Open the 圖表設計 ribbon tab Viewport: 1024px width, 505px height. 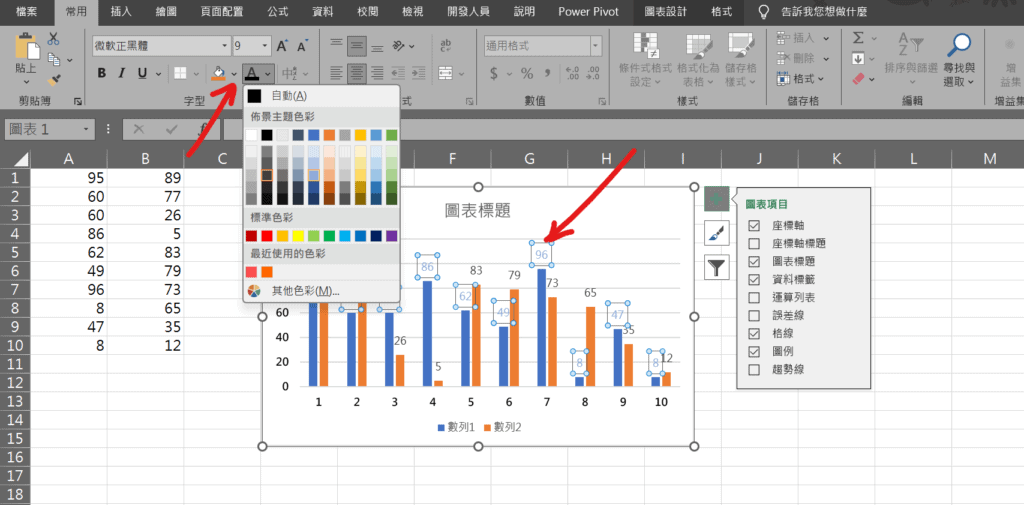[x=665, y=12]
